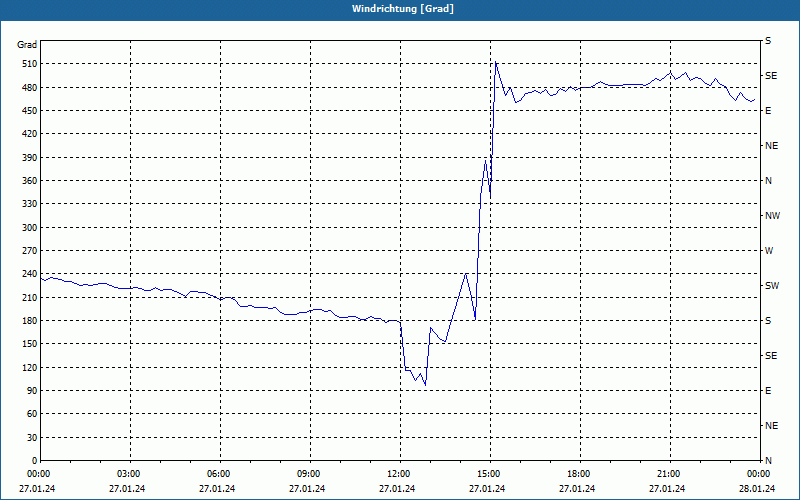
Task: Select the 12:00 time label
Action: click(397, 474)
